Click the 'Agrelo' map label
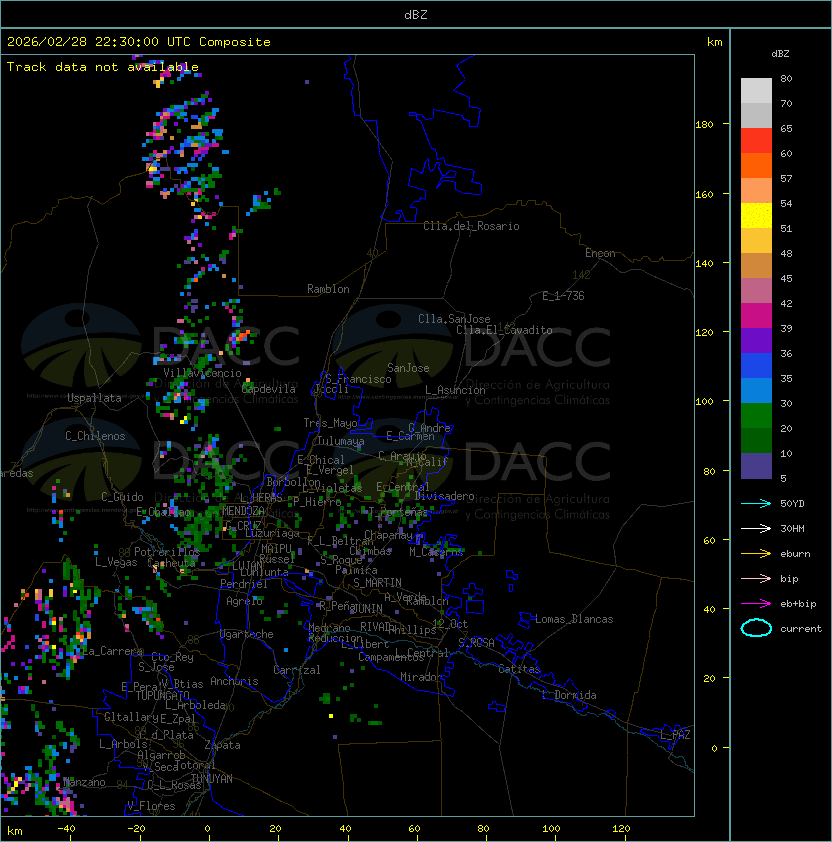 (244, 601)
